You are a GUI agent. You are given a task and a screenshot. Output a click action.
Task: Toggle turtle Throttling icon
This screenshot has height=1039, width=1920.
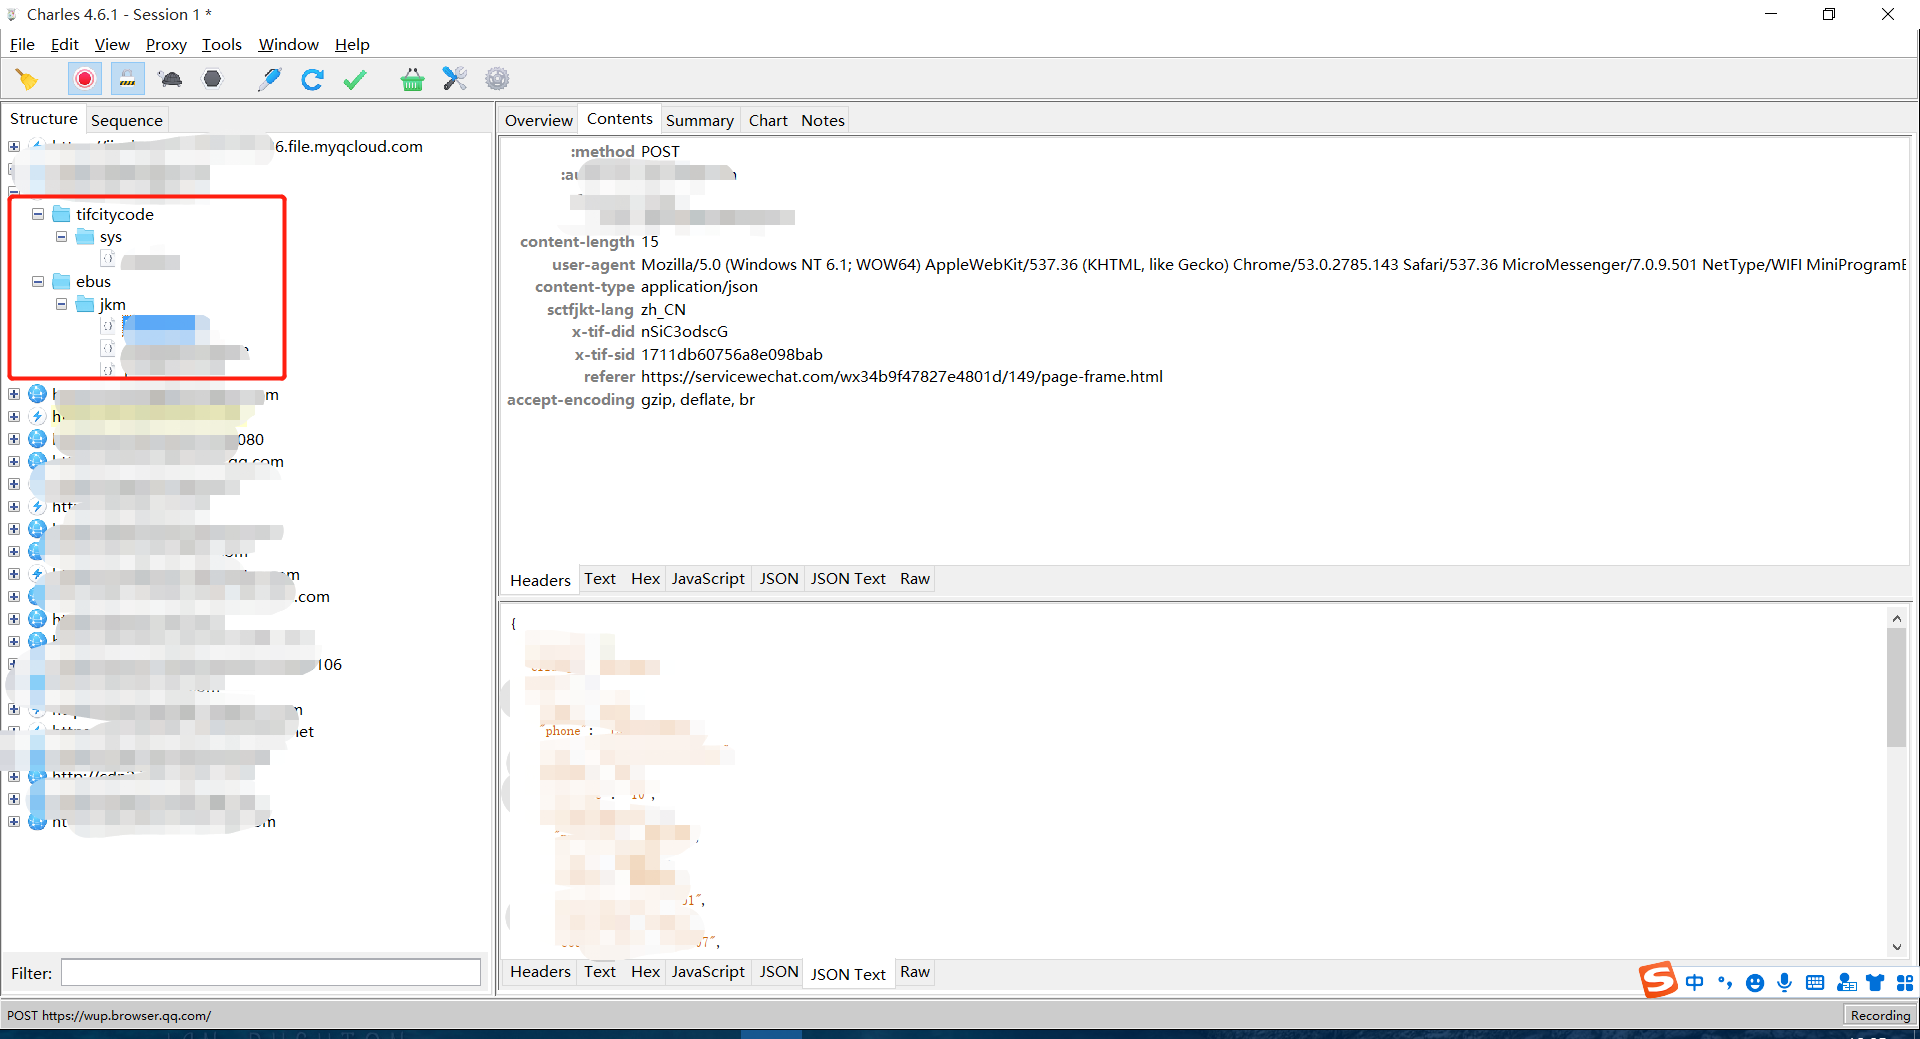(x=170, y=79)
